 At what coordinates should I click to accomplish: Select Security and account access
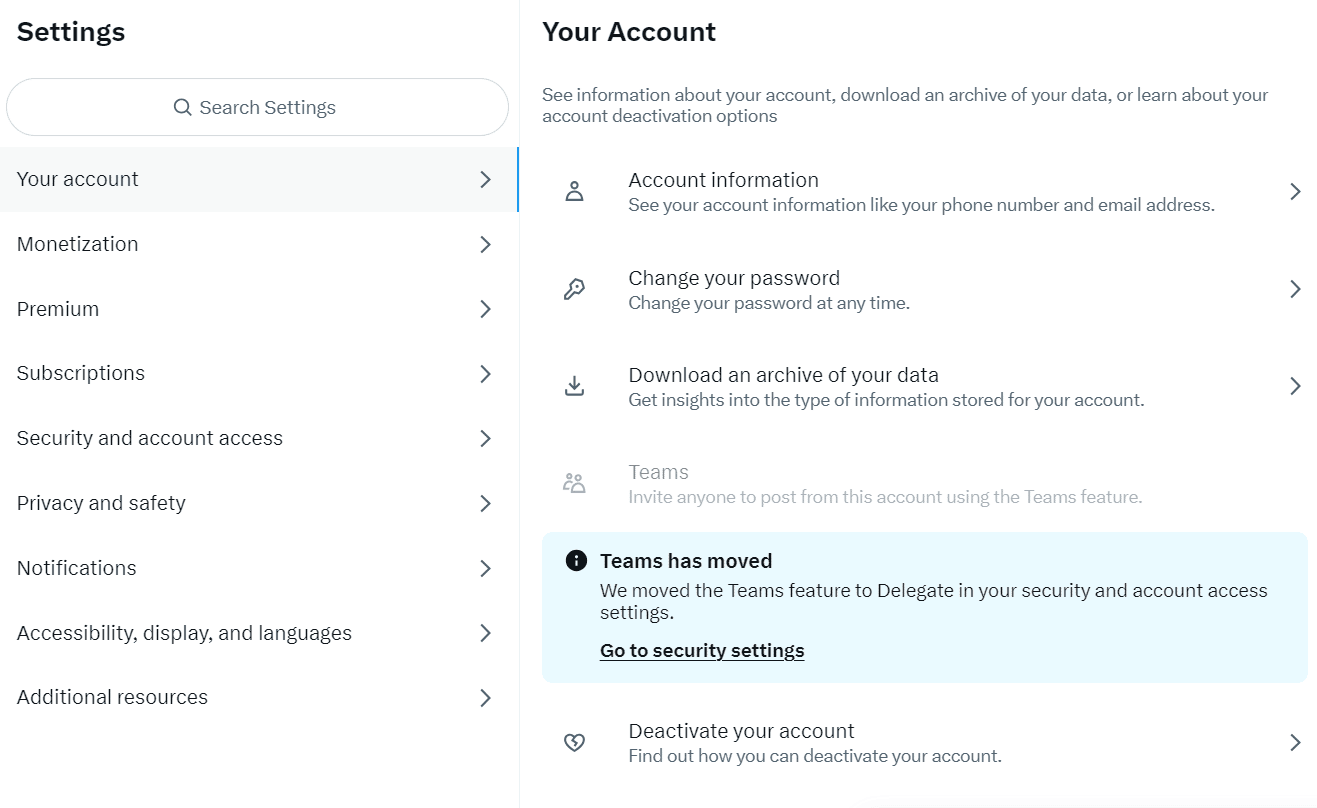[259, 438]
